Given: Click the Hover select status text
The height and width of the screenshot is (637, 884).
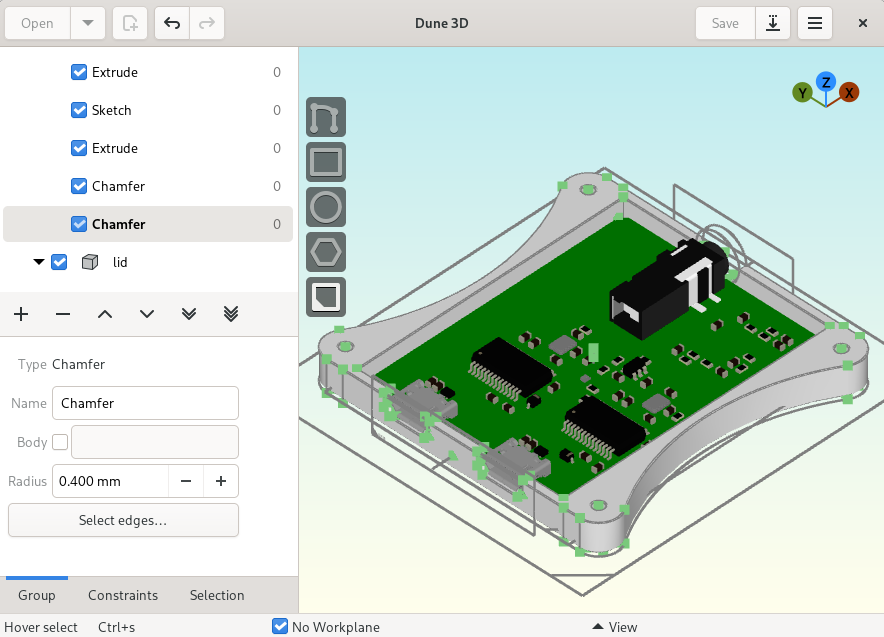Looking at the screenshot, I should [x=41, y=627].
